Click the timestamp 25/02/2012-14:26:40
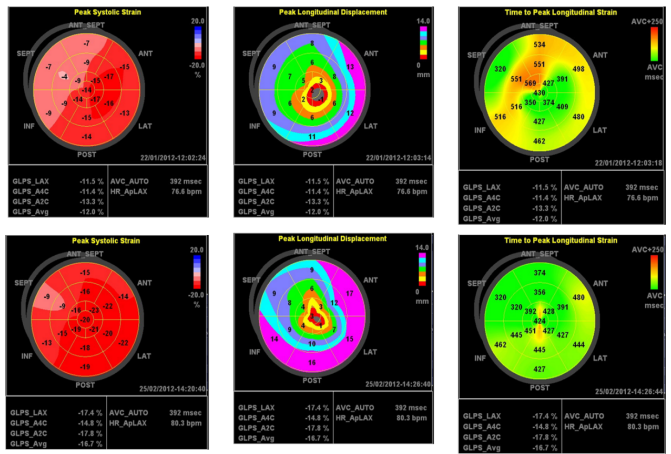 [398, 384]
